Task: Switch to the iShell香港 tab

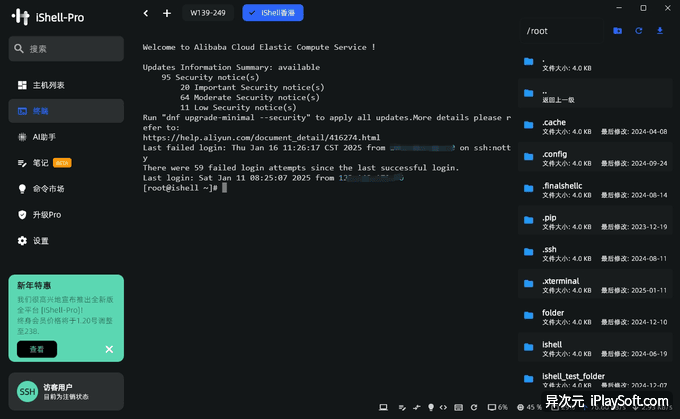Action: pyautogui.click(x=273, y=13)
